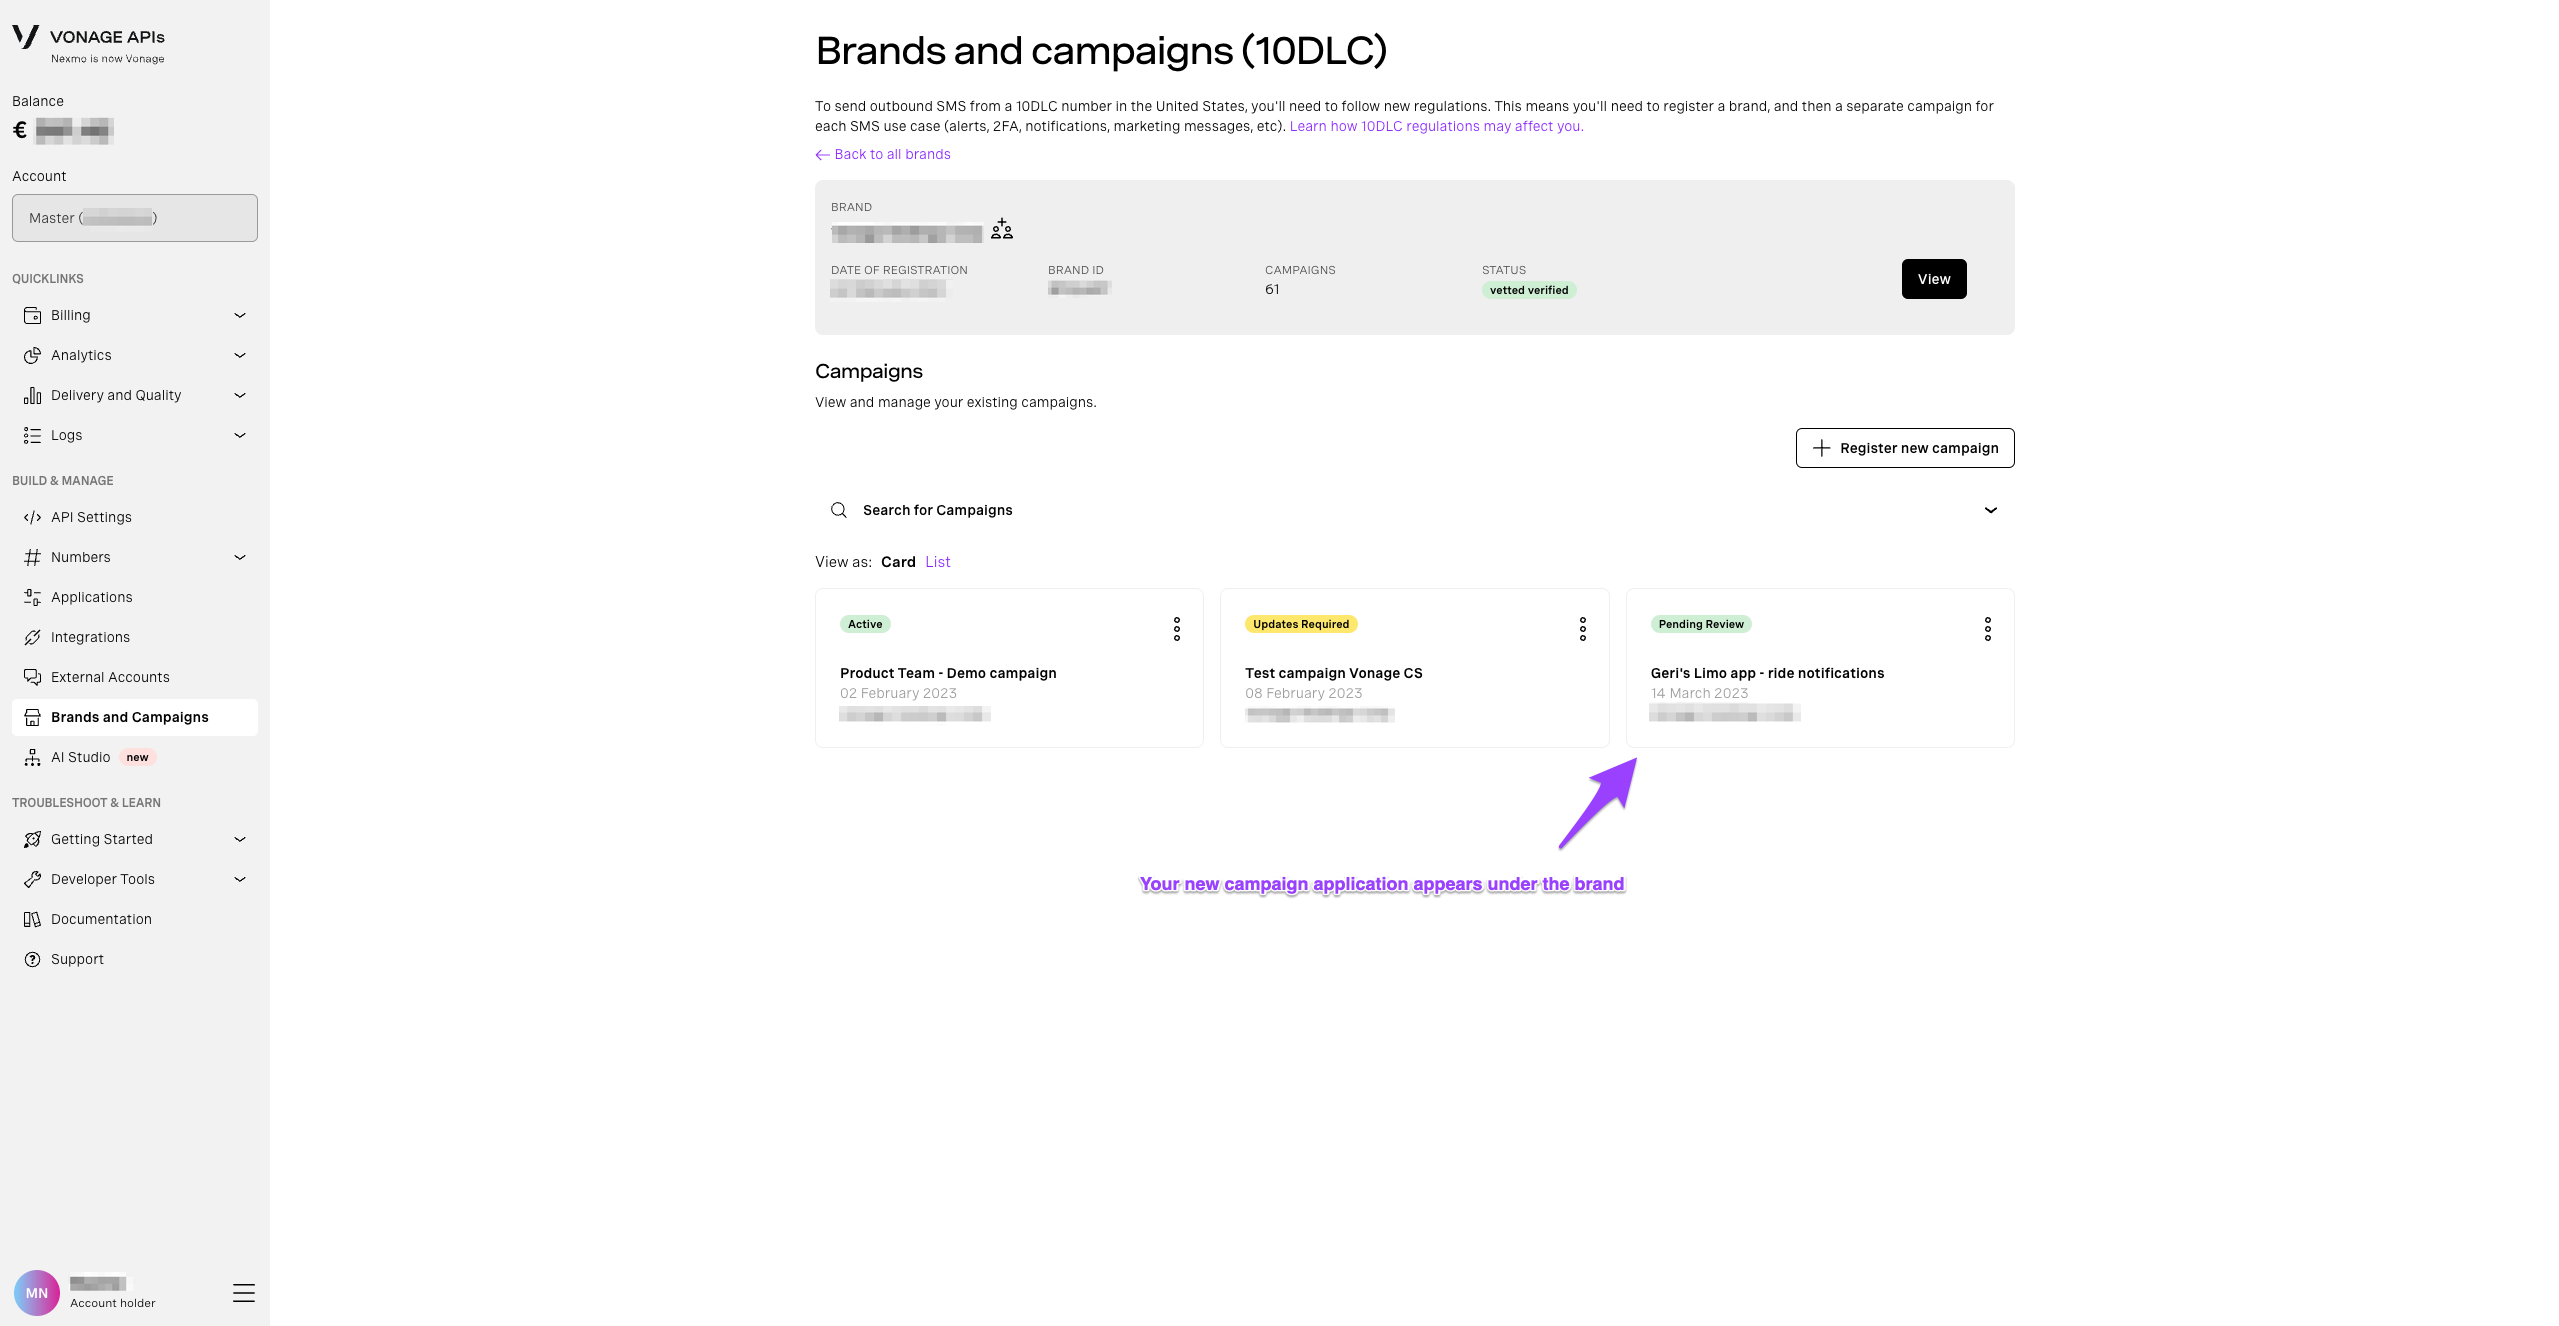Click the add-member icon beside the brand name
This screenshot has height=1326, width=2559.
(1000, 228)
